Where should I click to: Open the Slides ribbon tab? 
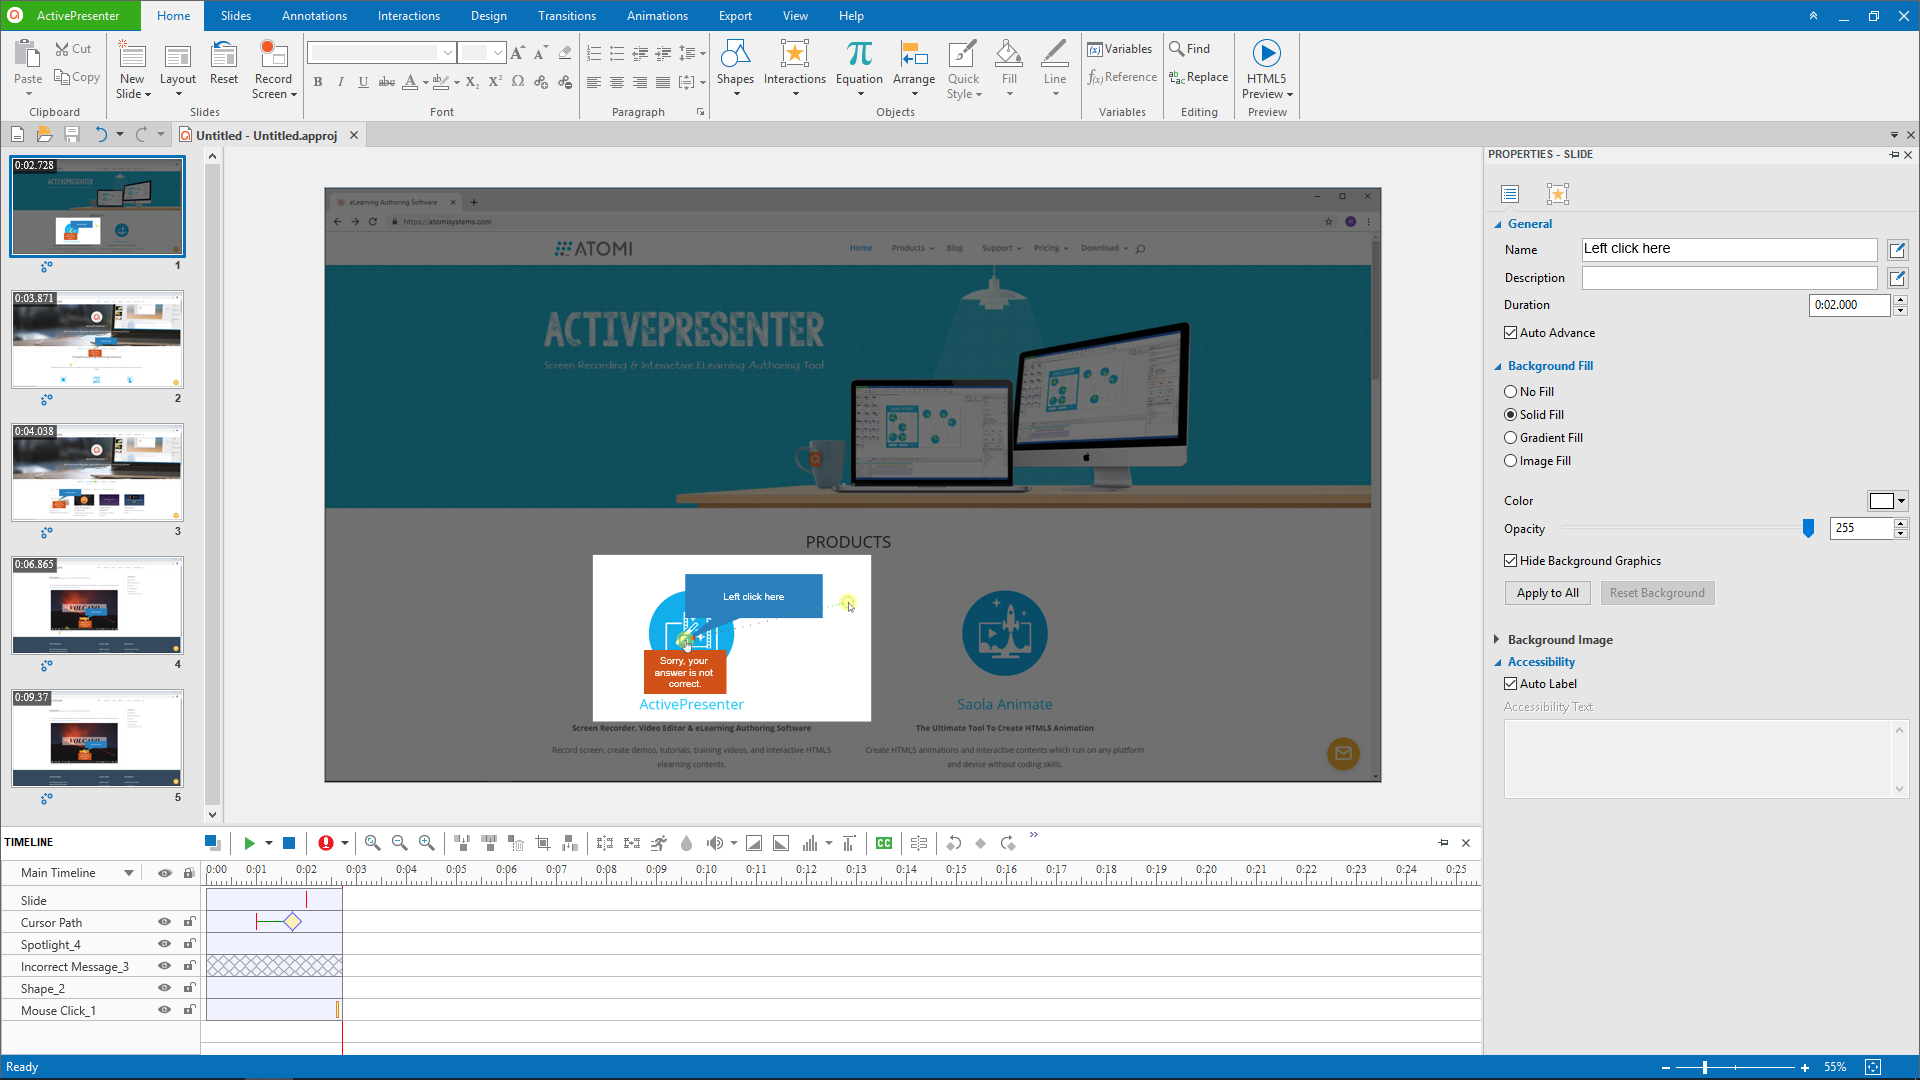tap(236, 16)
